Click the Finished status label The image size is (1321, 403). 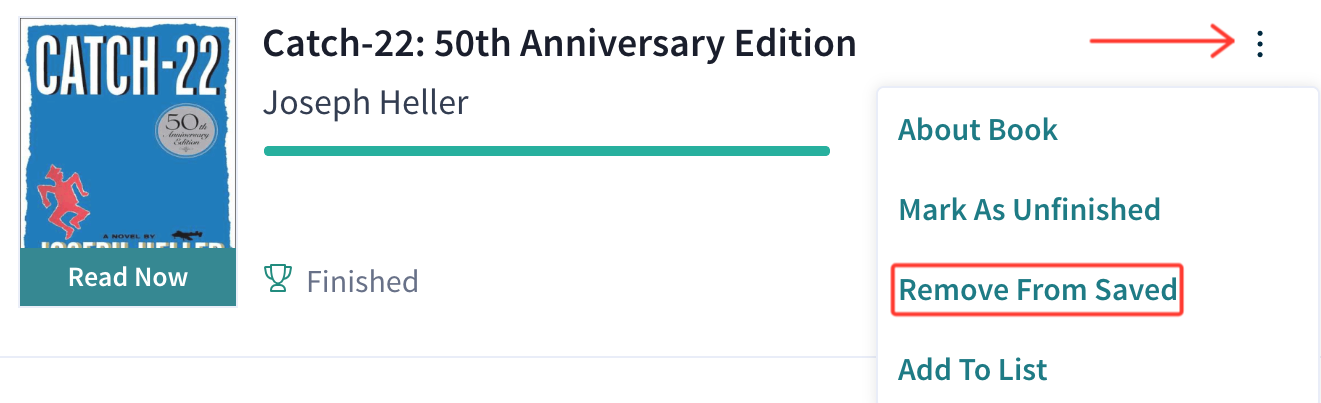(x=362, y=281)
